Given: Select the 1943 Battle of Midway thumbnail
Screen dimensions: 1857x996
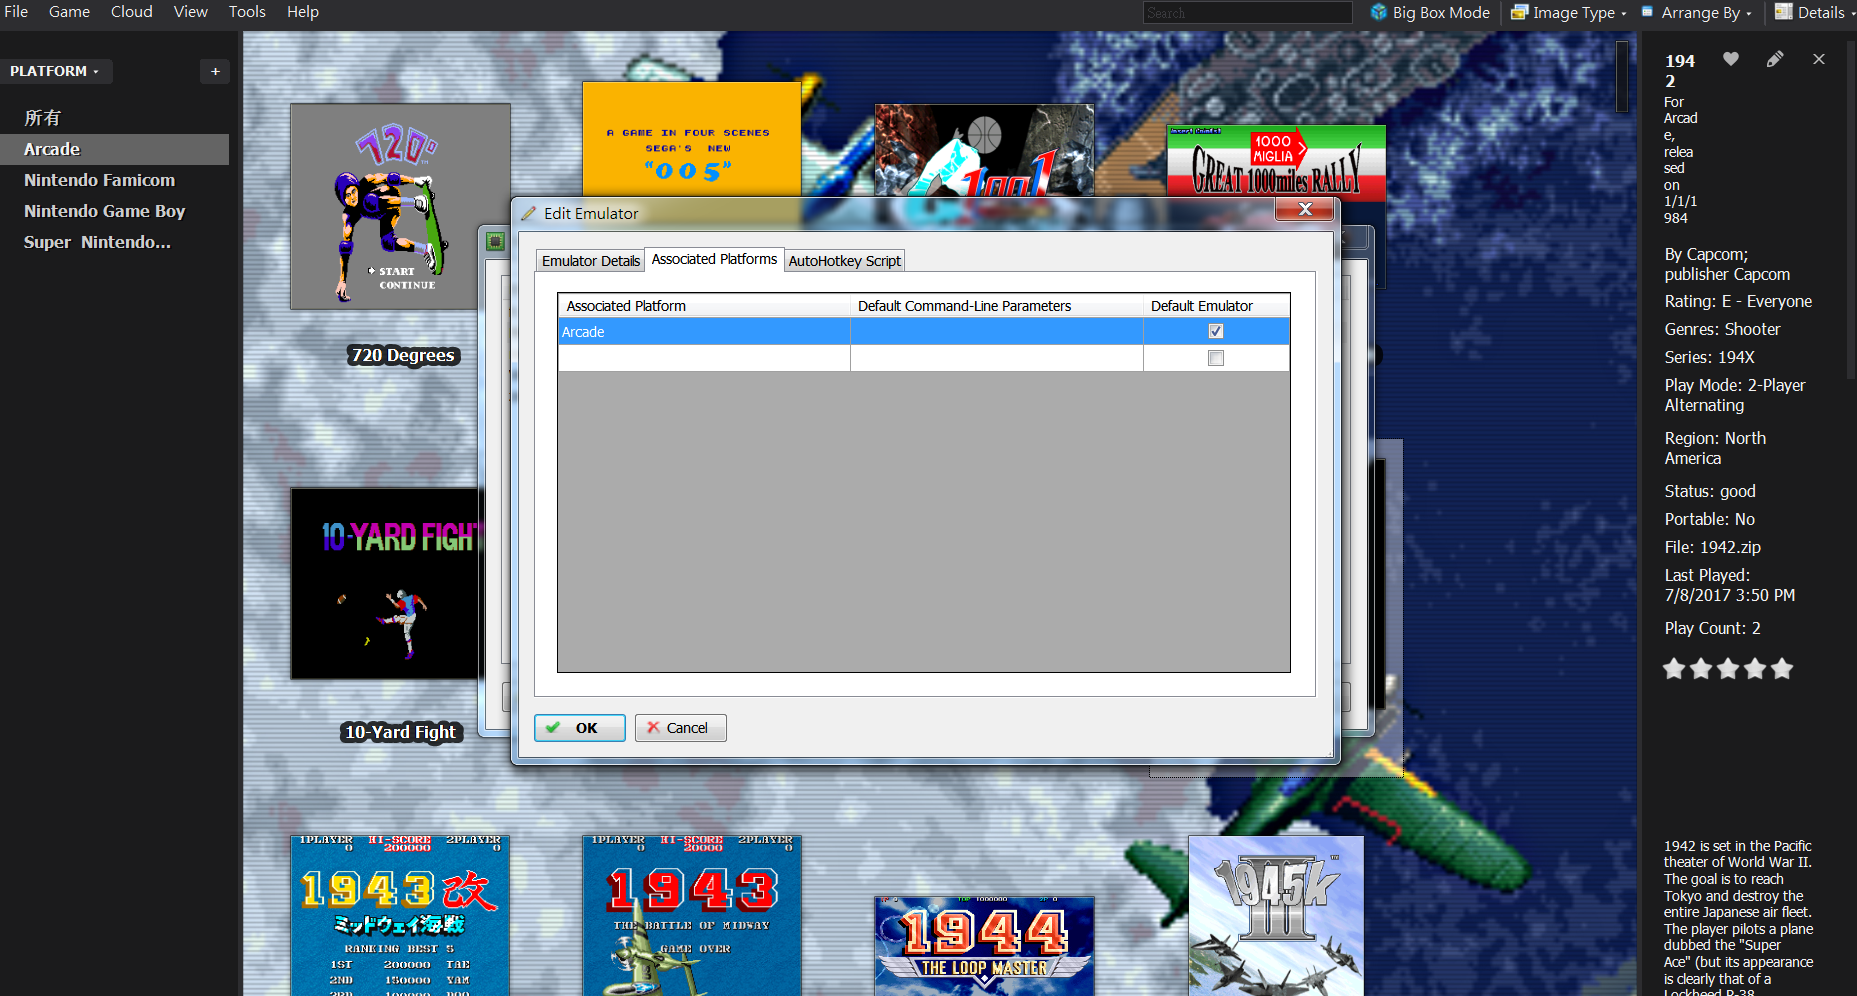Looking at the screenshot, I should point(692,915).
